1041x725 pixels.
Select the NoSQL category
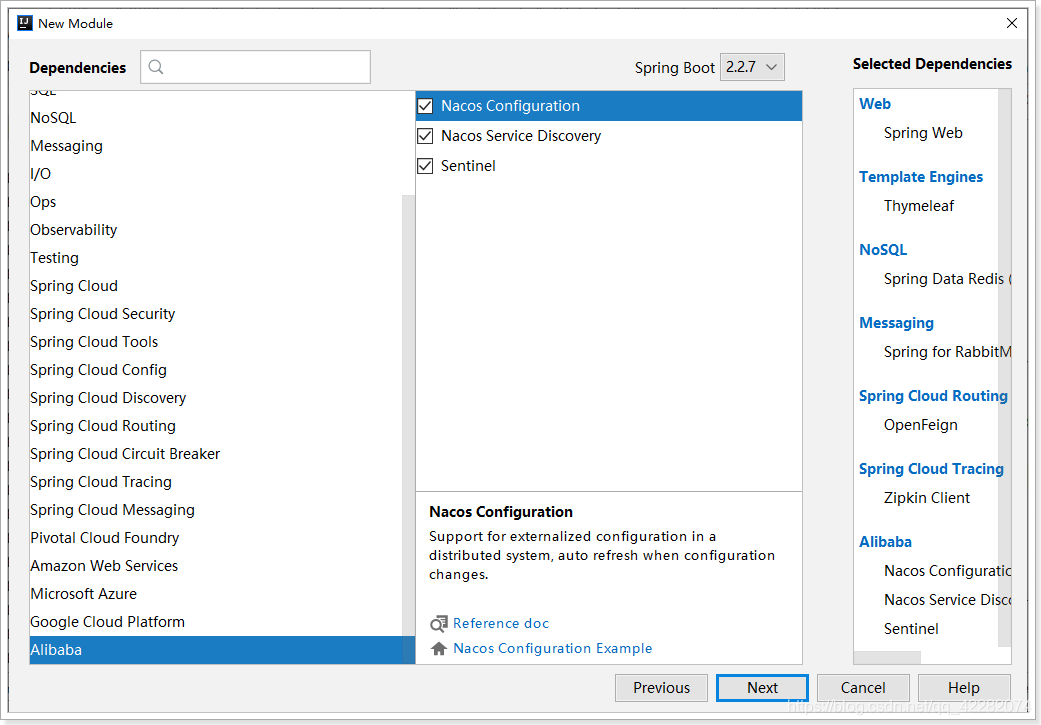(x=216, y=118)
